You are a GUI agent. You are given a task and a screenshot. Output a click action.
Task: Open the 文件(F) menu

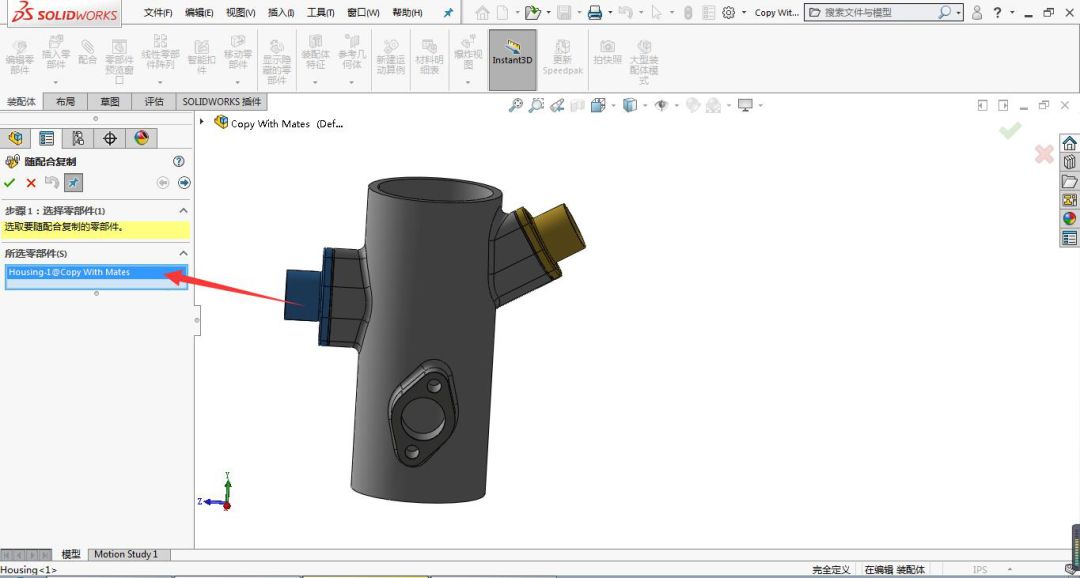click(158, 12)
